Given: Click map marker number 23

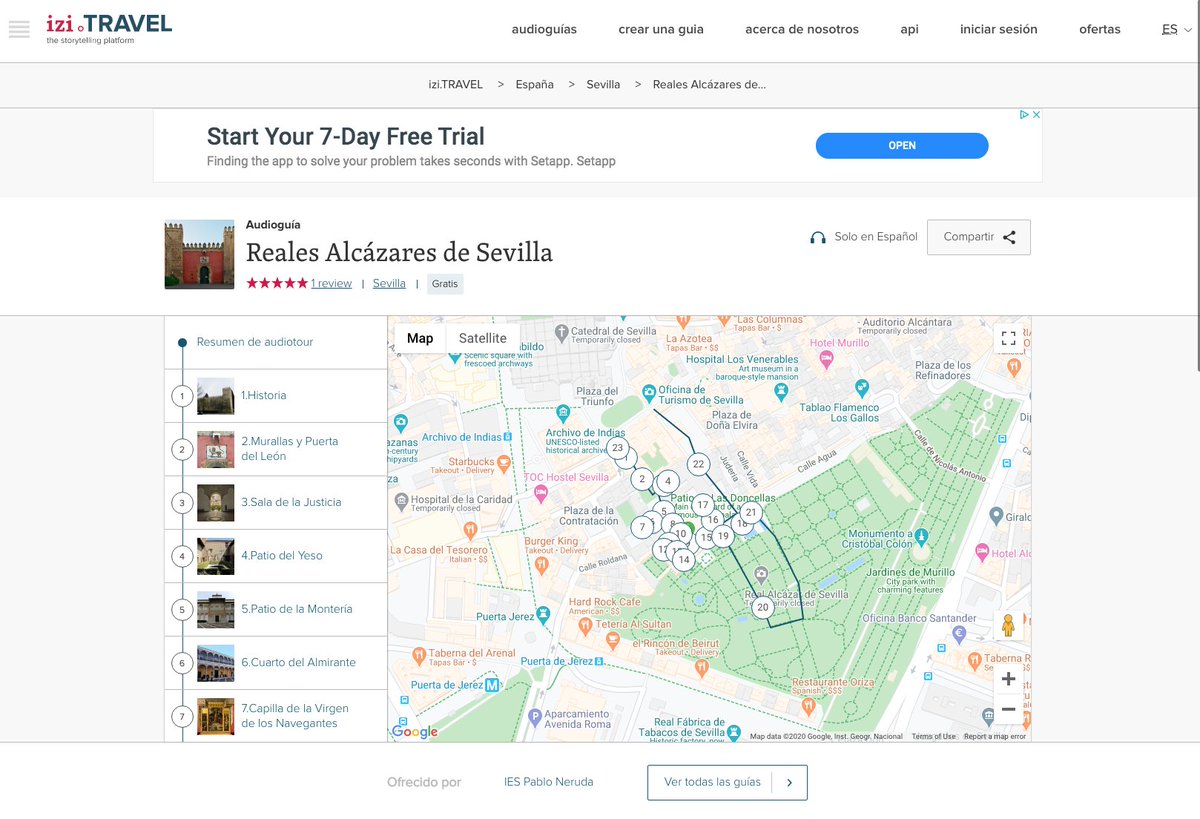Looking at the screenshot, I should pos(618,448).
